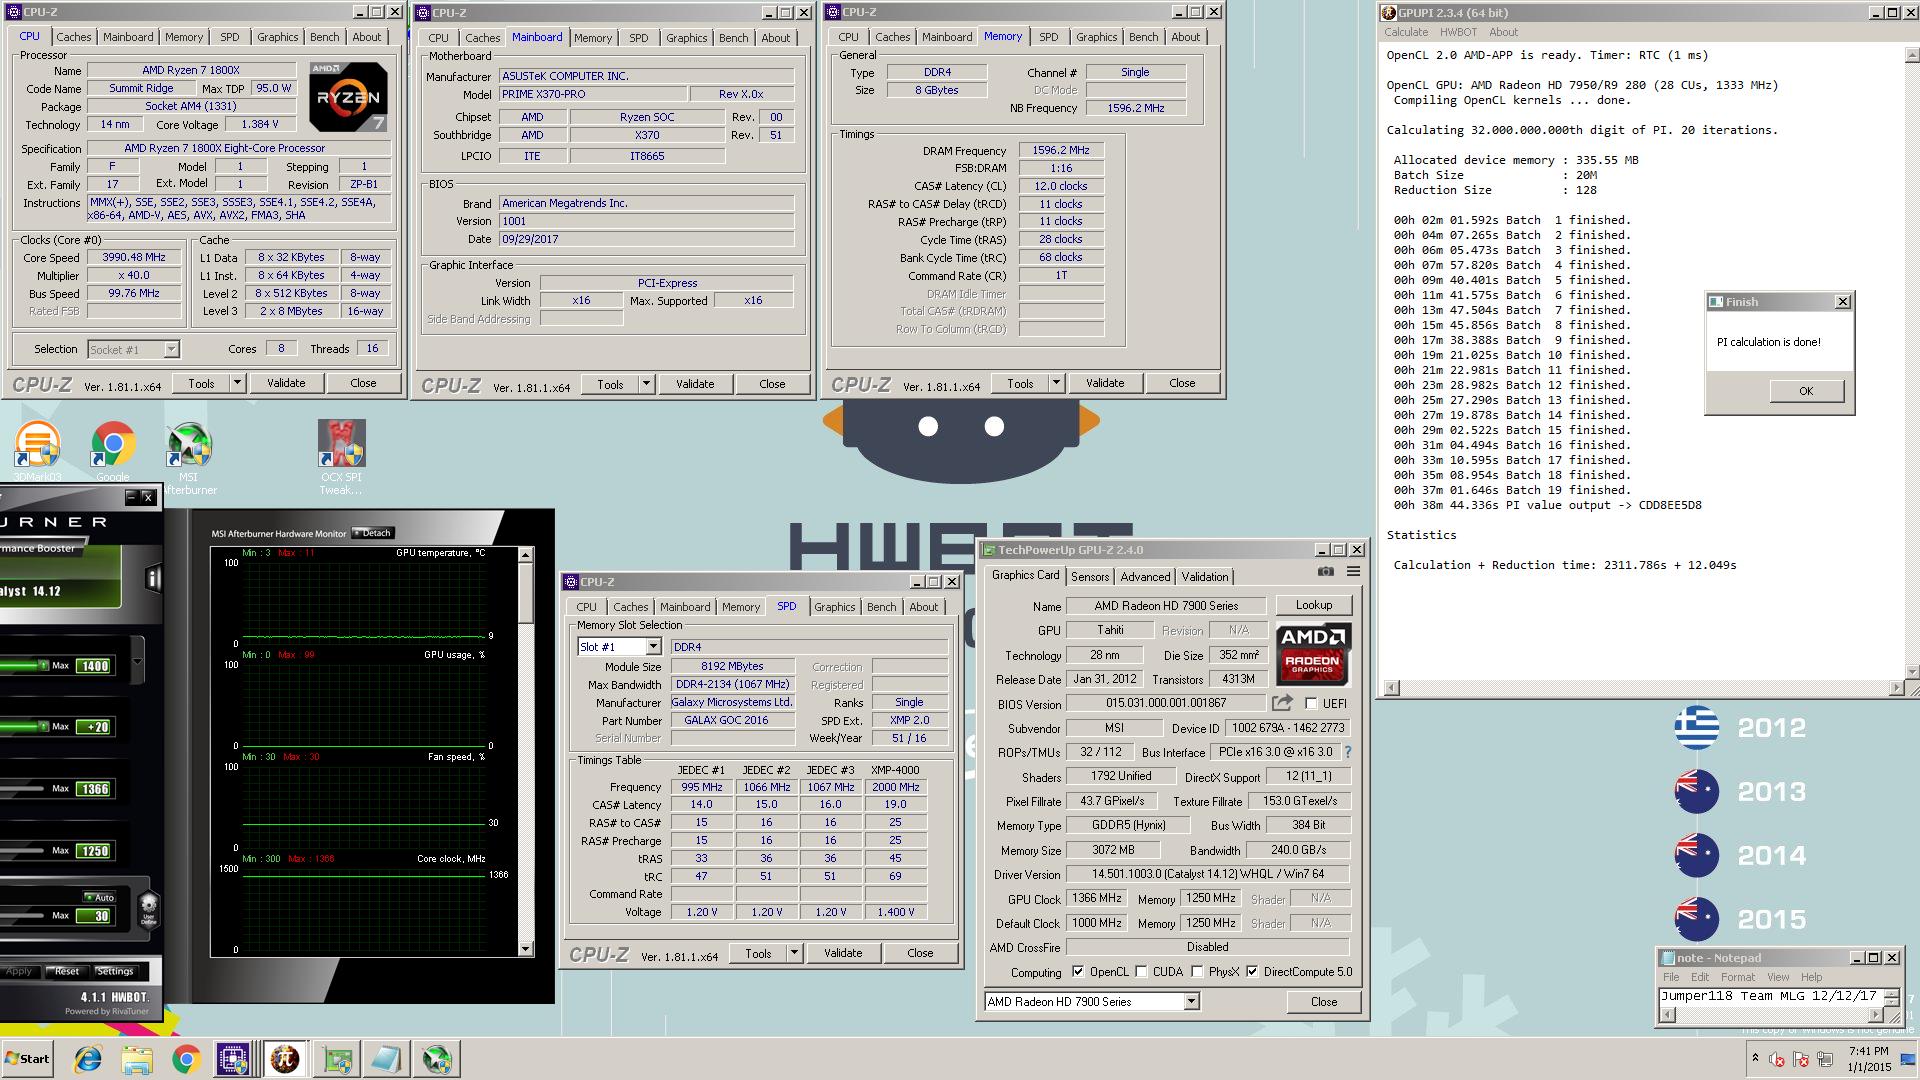This screenshot has width=1920, height=1080.
Task: Click the Lookup button in GPU-Z
Action: 1313,605
